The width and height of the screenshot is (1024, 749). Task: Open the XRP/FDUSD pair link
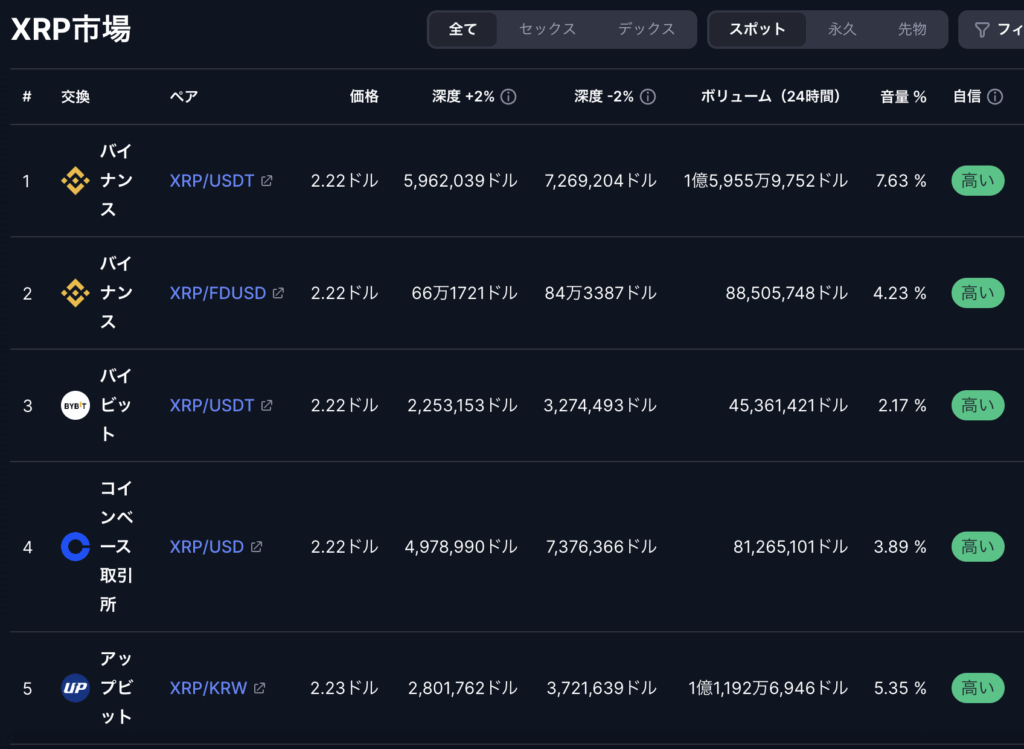(x=217, y=293)
